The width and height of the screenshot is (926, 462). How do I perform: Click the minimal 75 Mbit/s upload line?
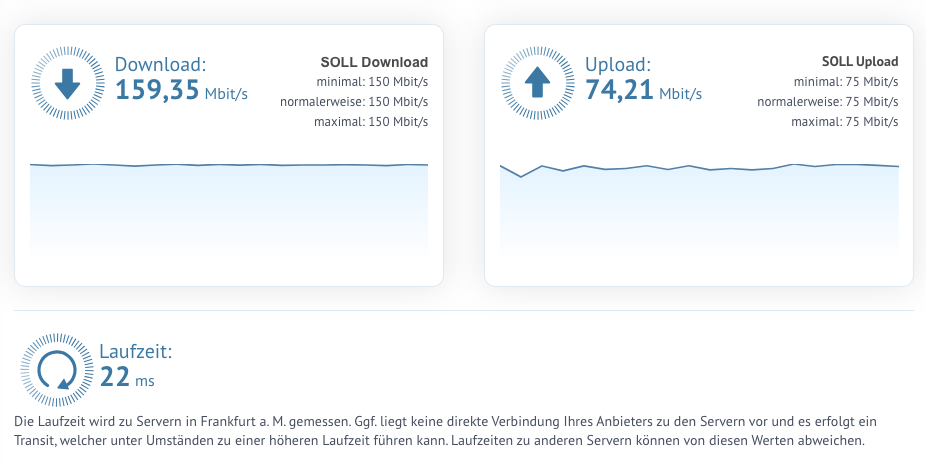(x=845, y=82)
